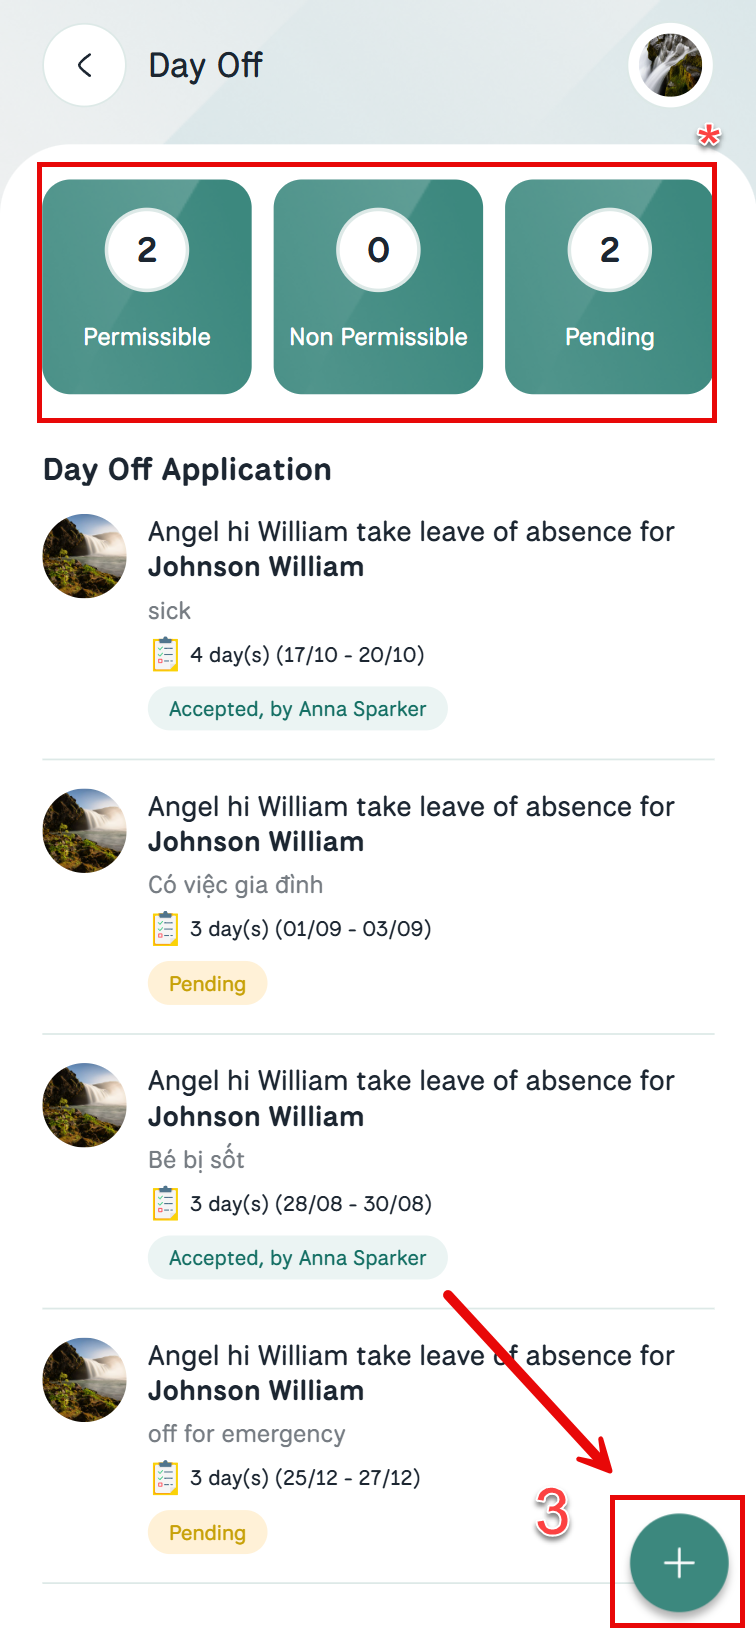Click Accepted by Anna Sparker badge on sick leave

point(297,709)
